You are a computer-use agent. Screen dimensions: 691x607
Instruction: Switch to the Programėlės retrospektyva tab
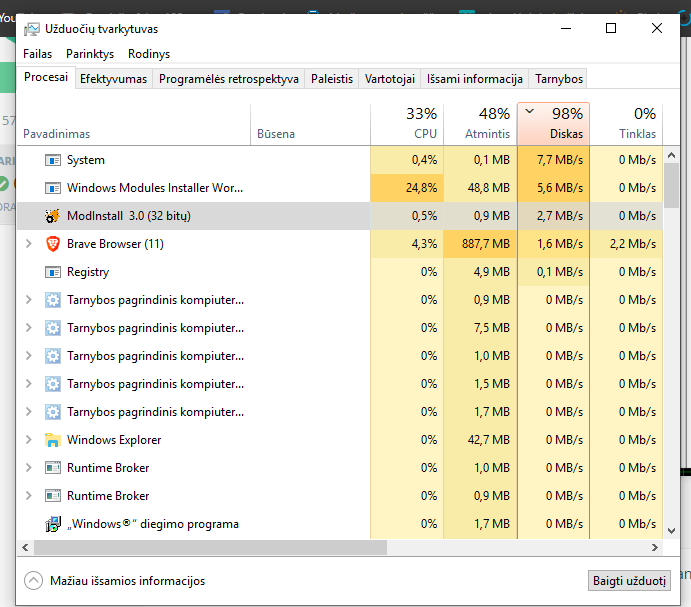[x=229, y=79]
